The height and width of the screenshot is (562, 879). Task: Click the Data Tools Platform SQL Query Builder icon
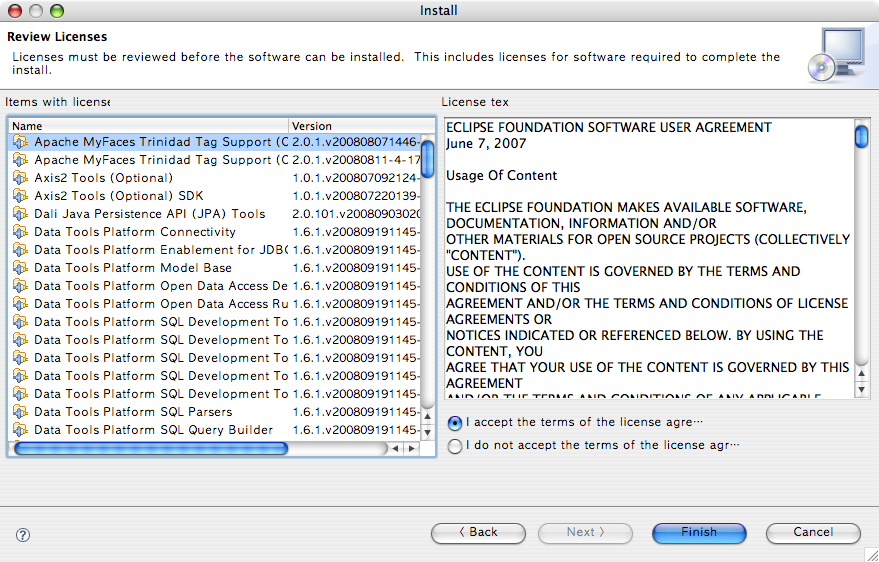point(20,429)
